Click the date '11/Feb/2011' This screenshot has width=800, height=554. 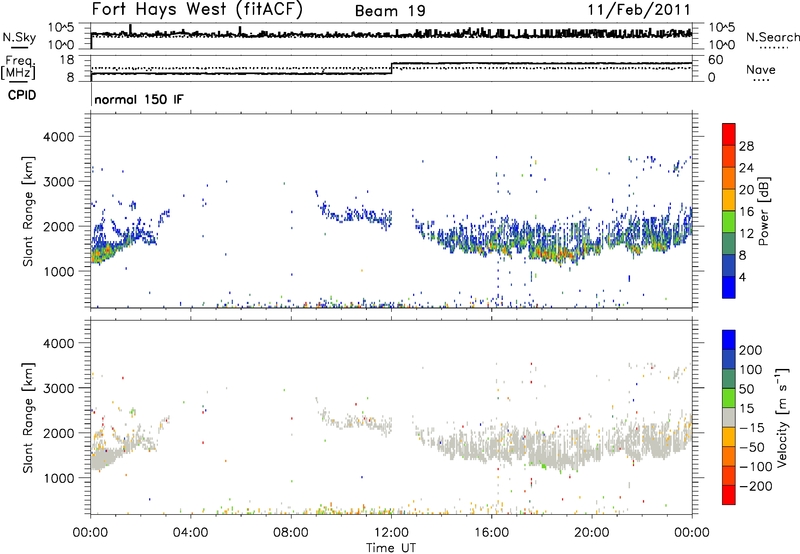tap(639, 9)
